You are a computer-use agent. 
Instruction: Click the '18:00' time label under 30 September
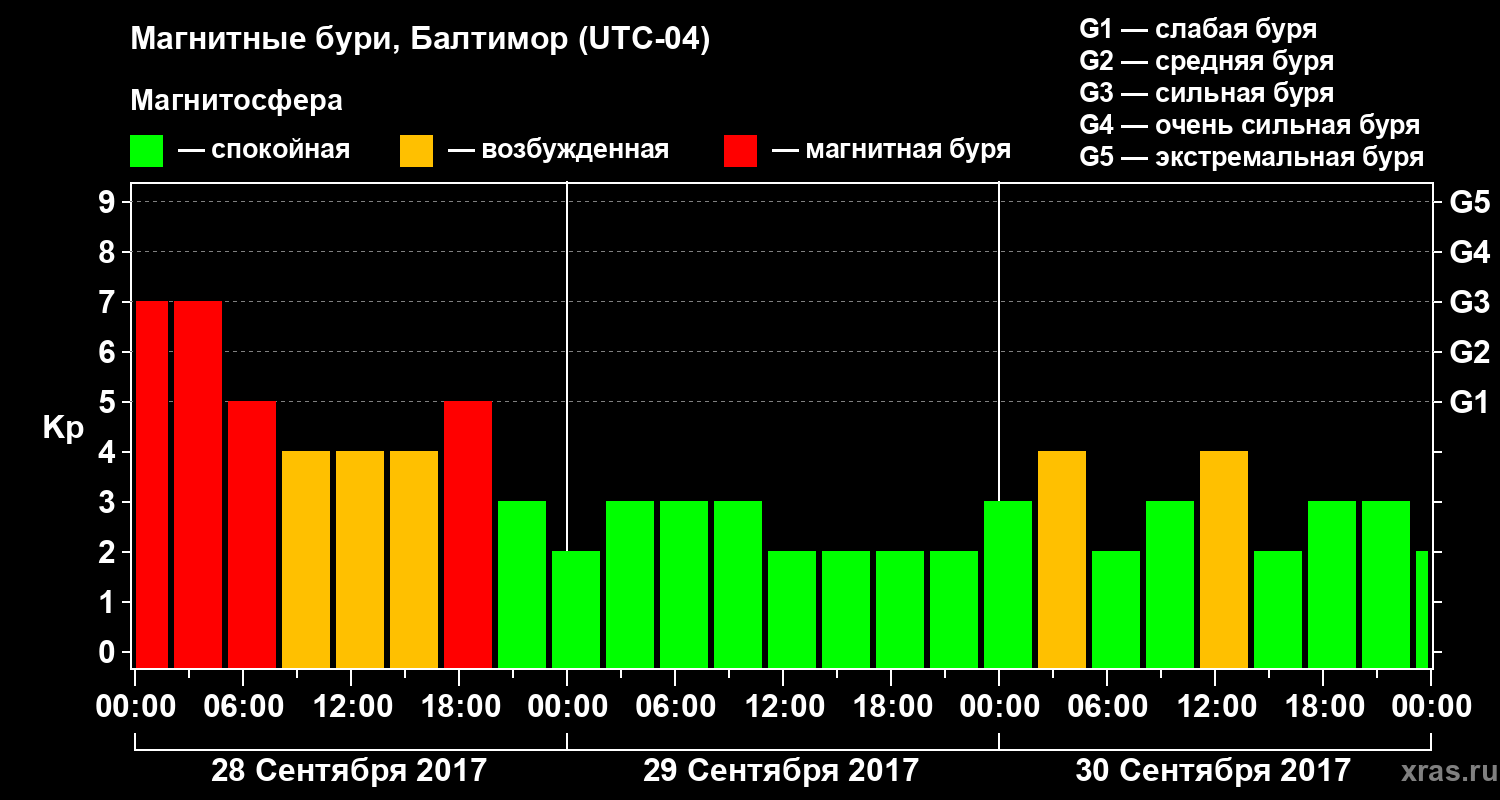pyautogui.click(x=1325, y=707)
